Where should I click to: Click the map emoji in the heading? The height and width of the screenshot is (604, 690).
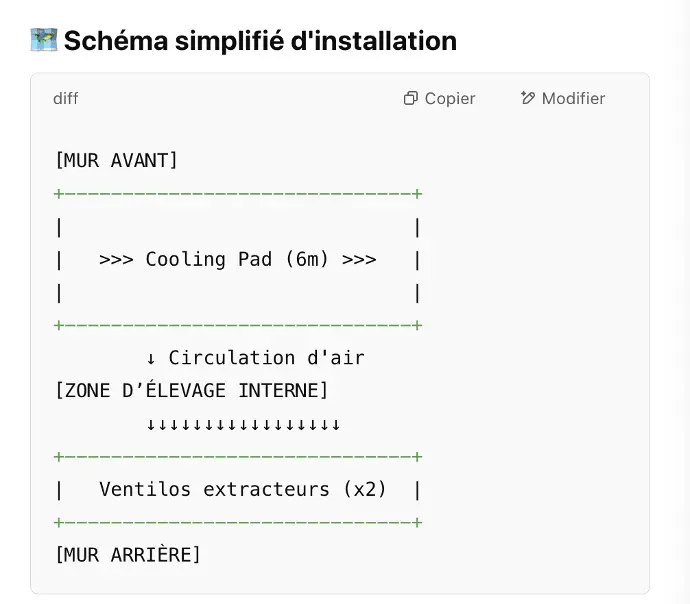pyautogui.click(x=44, y=40)
